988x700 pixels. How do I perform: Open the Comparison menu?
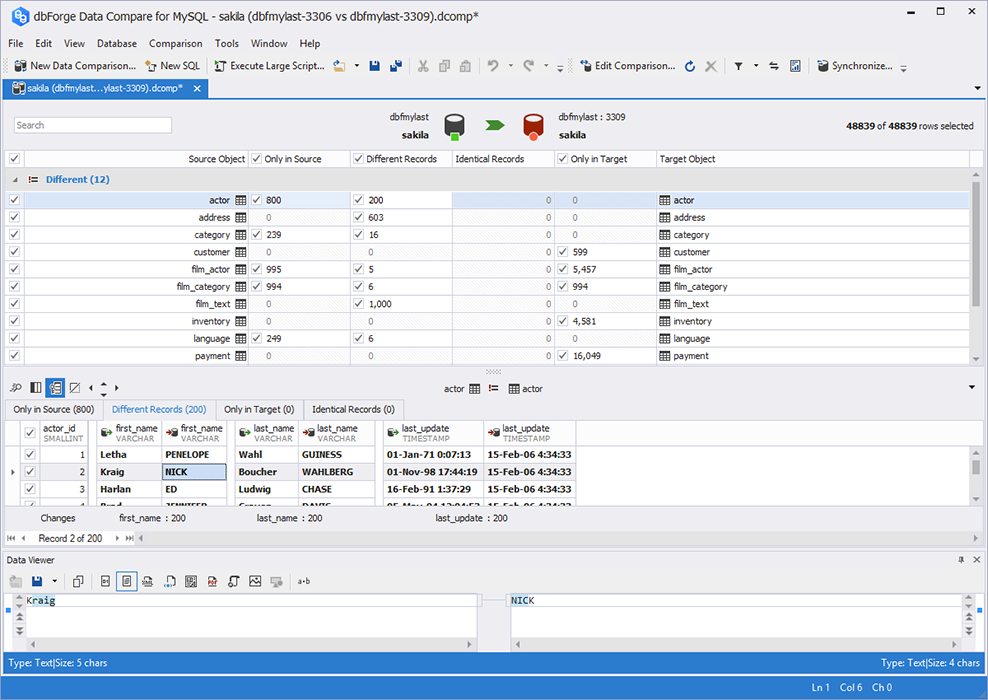pos(175,44)
